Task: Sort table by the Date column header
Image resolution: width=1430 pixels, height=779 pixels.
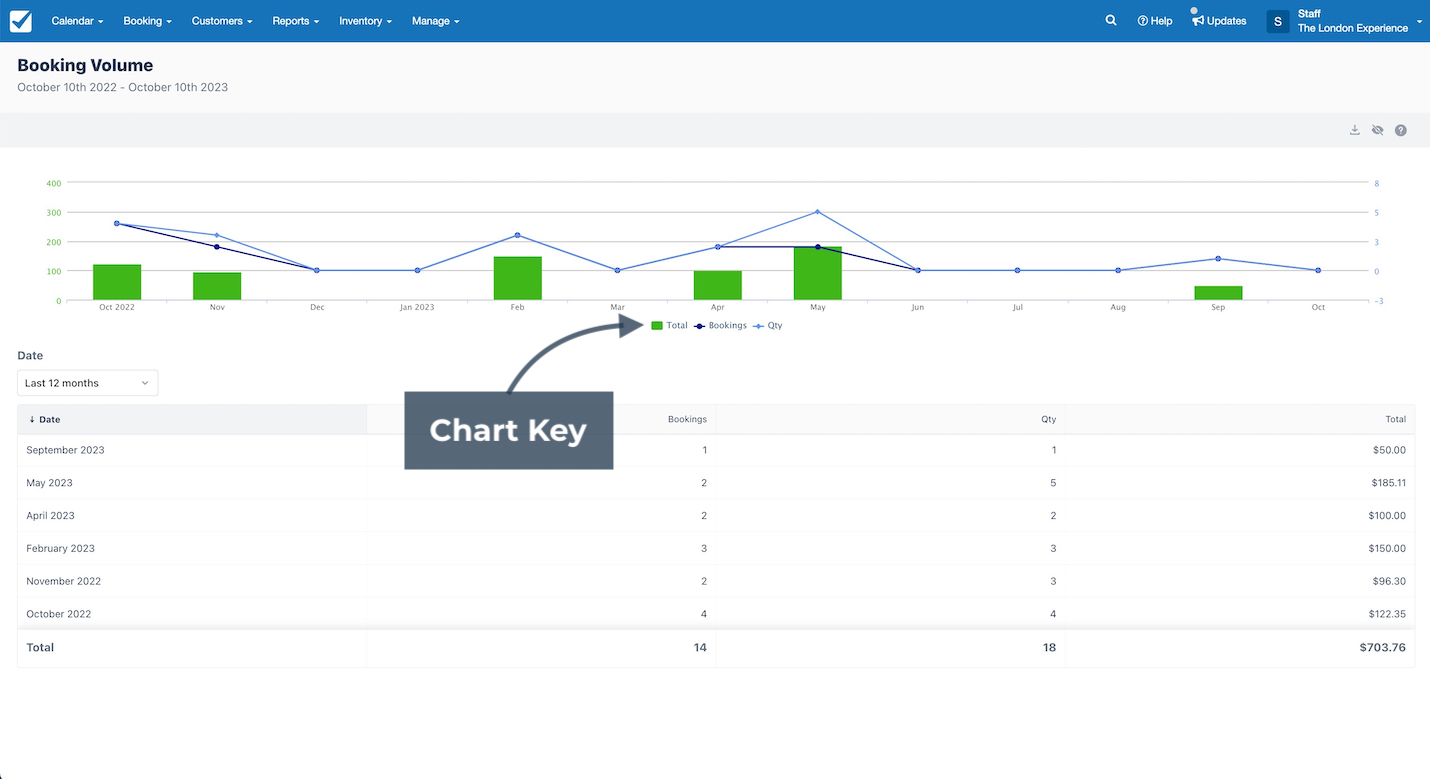Action: coord(192,420)
